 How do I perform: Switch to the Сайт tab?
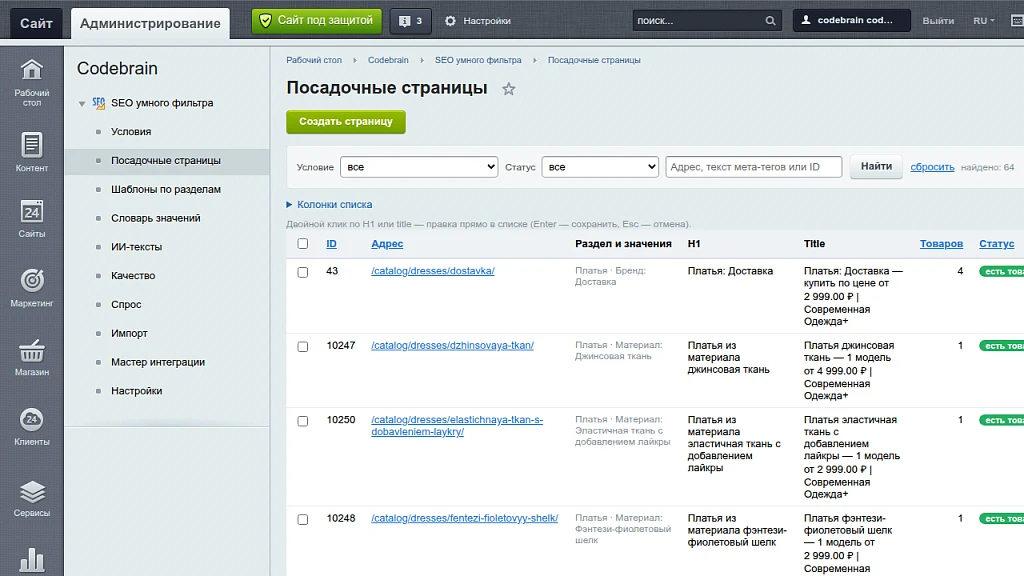tap(36, 24)
